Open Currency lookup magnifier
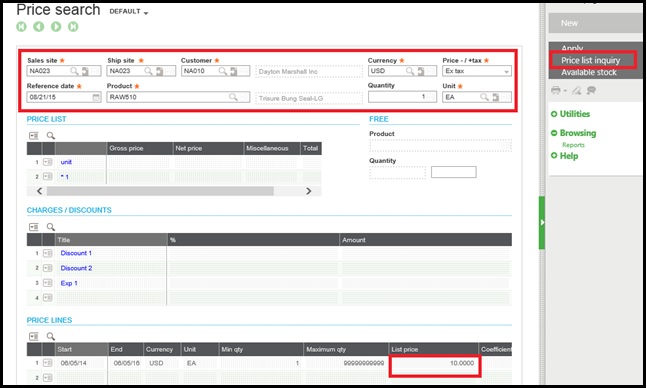This screenshot has height=388, width=647. [x=410, y=71]
